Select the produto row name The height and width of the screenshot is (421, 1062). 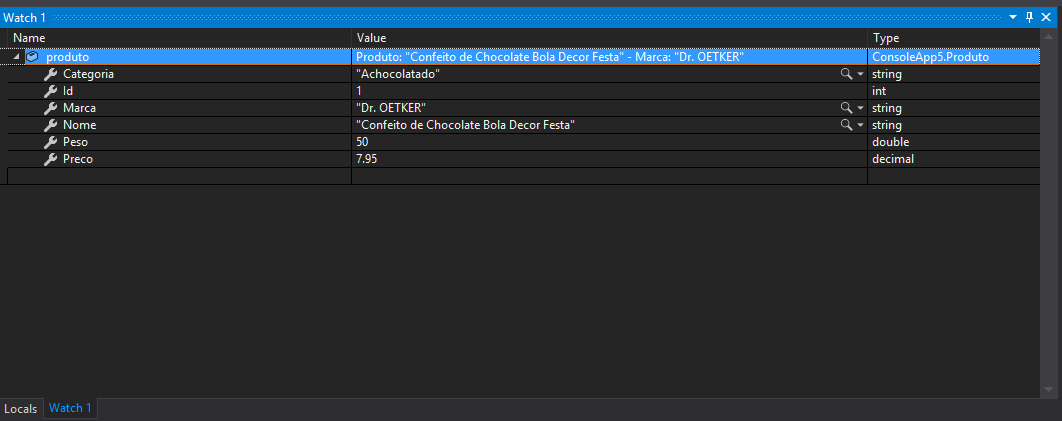(x=68, y=58)
